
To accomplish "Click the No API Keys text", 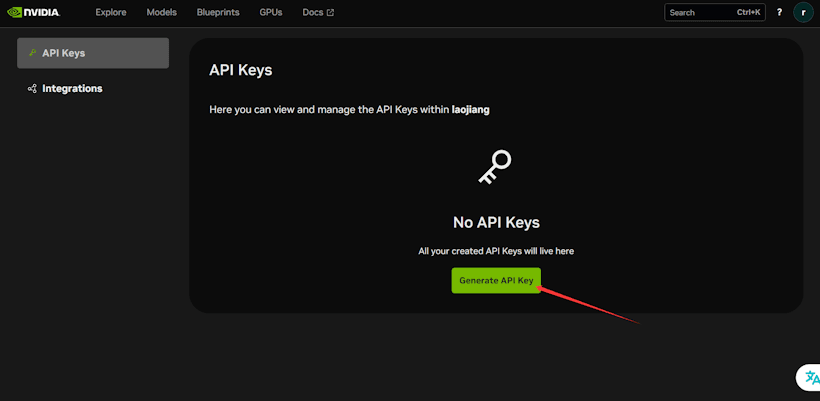I will point(496,223).
